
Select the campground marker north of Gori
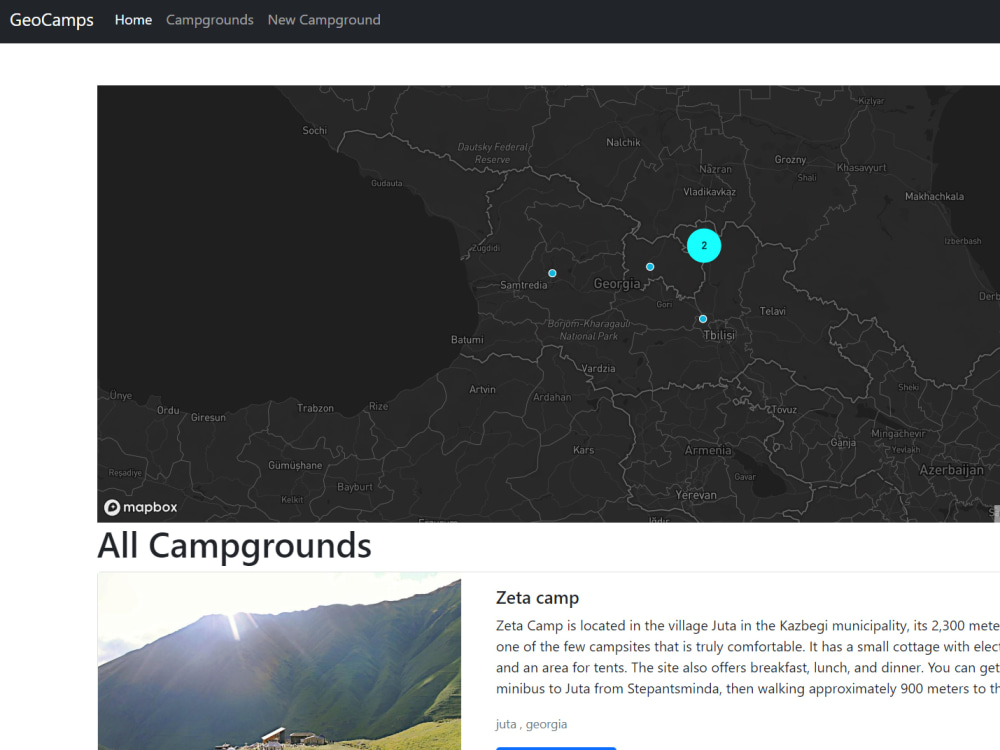coord(650,267)
